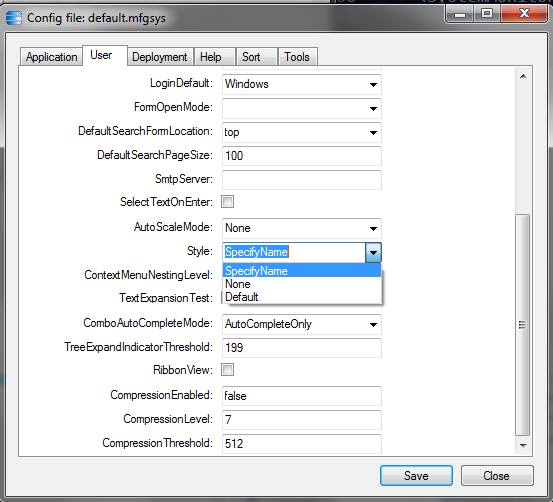Save the config file

coord(416,476)
